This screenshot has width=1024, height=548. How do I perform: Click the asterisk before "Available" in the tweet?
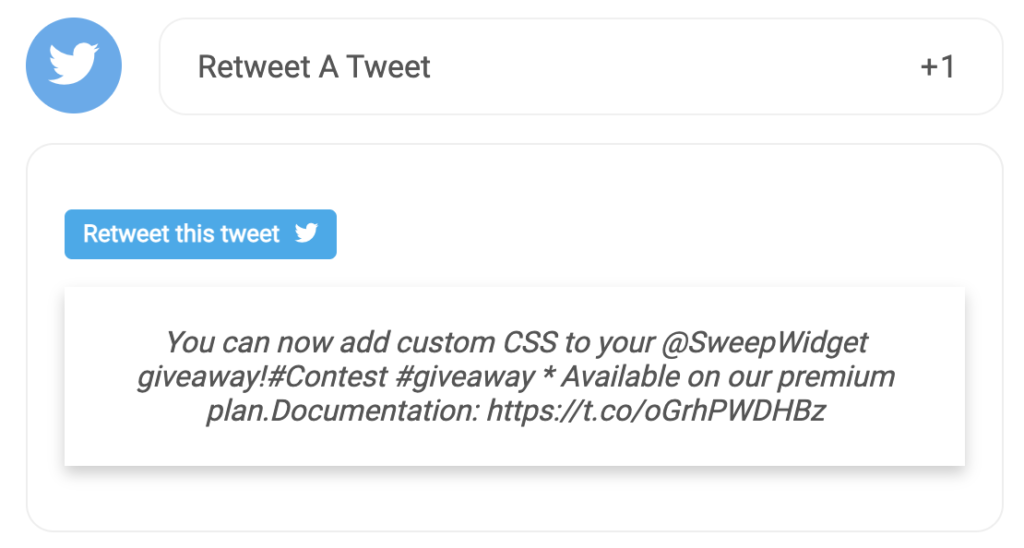(x=548, y=375)
